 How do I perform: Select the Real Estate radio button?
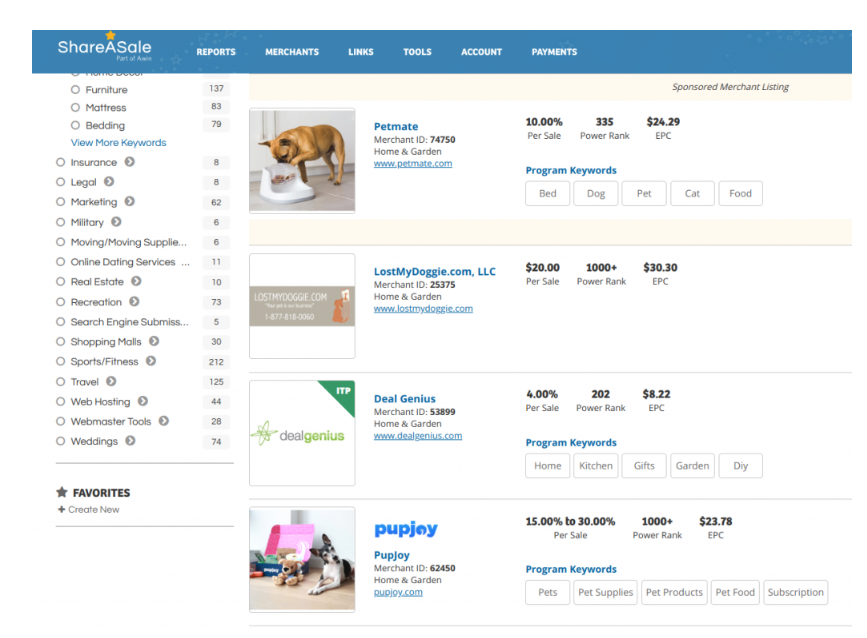[x=60, y=281]
